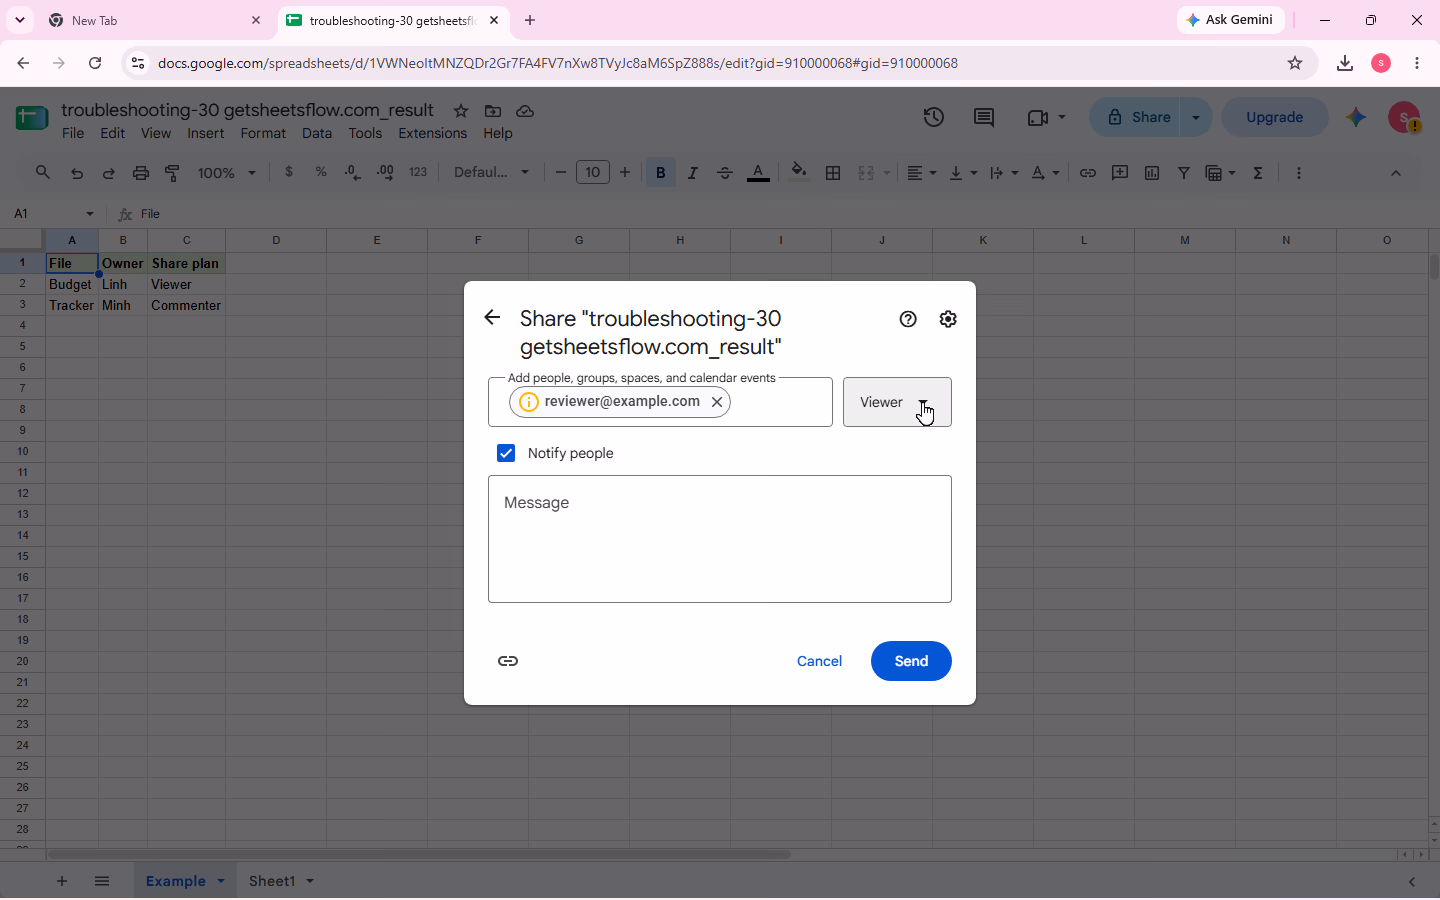Image resolution: width=1440 pixels, height=900 pixels.
Task: Click the Undo icon
Action: click(77, 173)
